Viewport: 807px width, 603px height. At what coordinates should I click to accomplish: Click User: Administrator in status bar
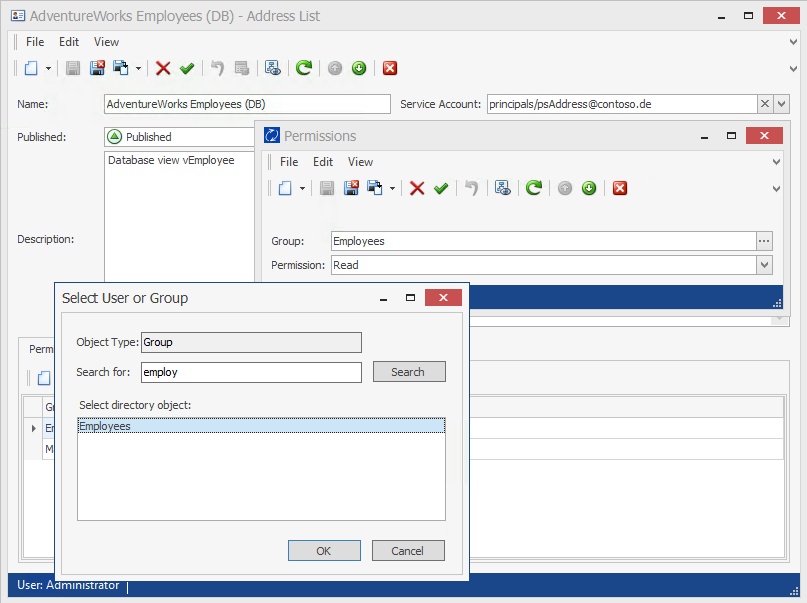click(x=68, y=585)
